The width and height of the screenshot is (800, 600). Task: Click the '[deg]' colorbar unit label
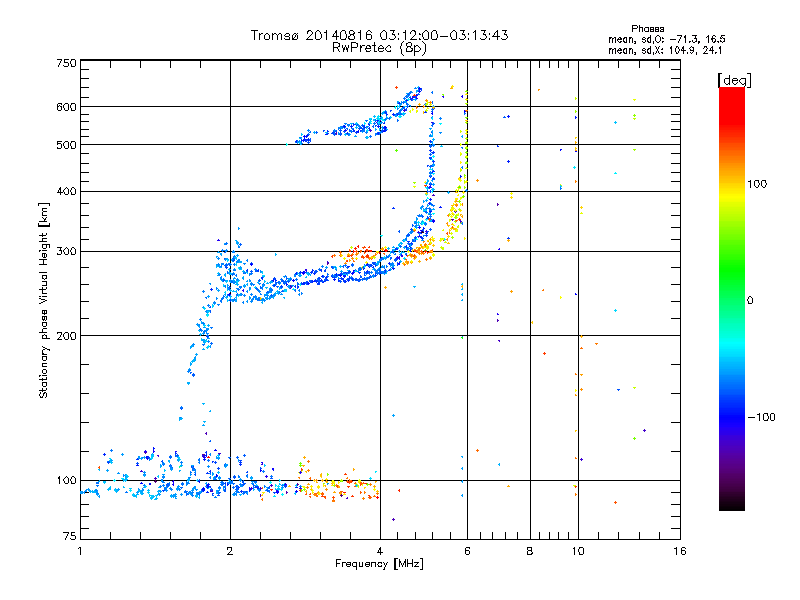[734, 80]
